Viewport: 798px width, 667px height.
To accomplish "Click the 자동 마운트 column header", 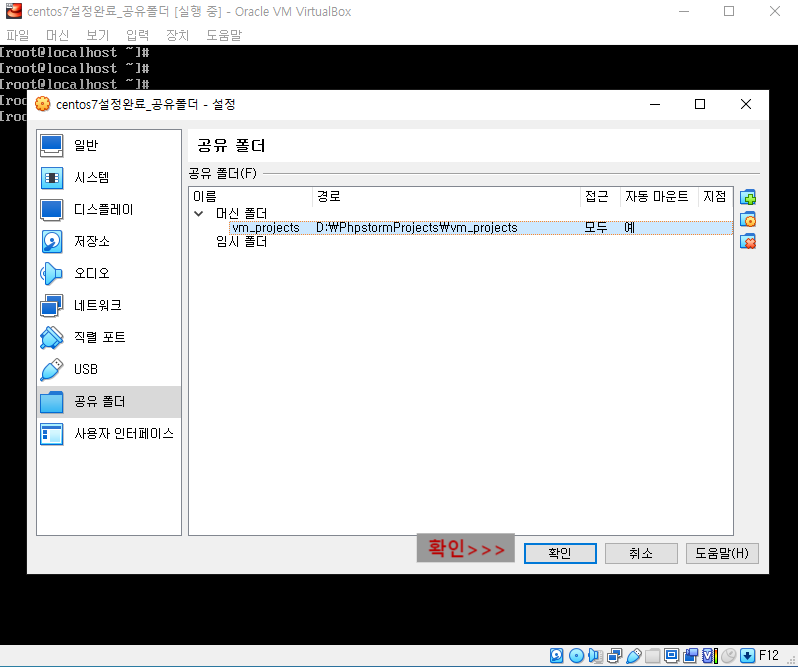I will [x=659, y=196].
